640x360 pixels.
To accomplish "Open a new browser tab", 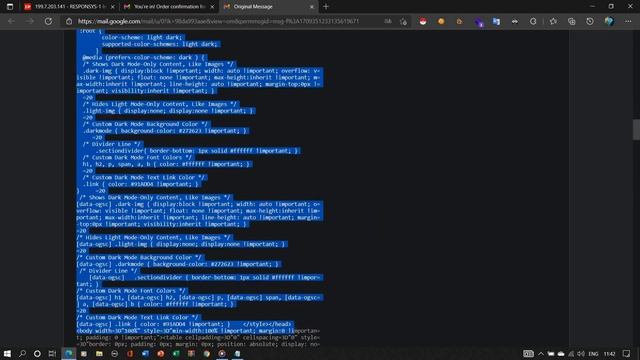I will click(326, 7).
